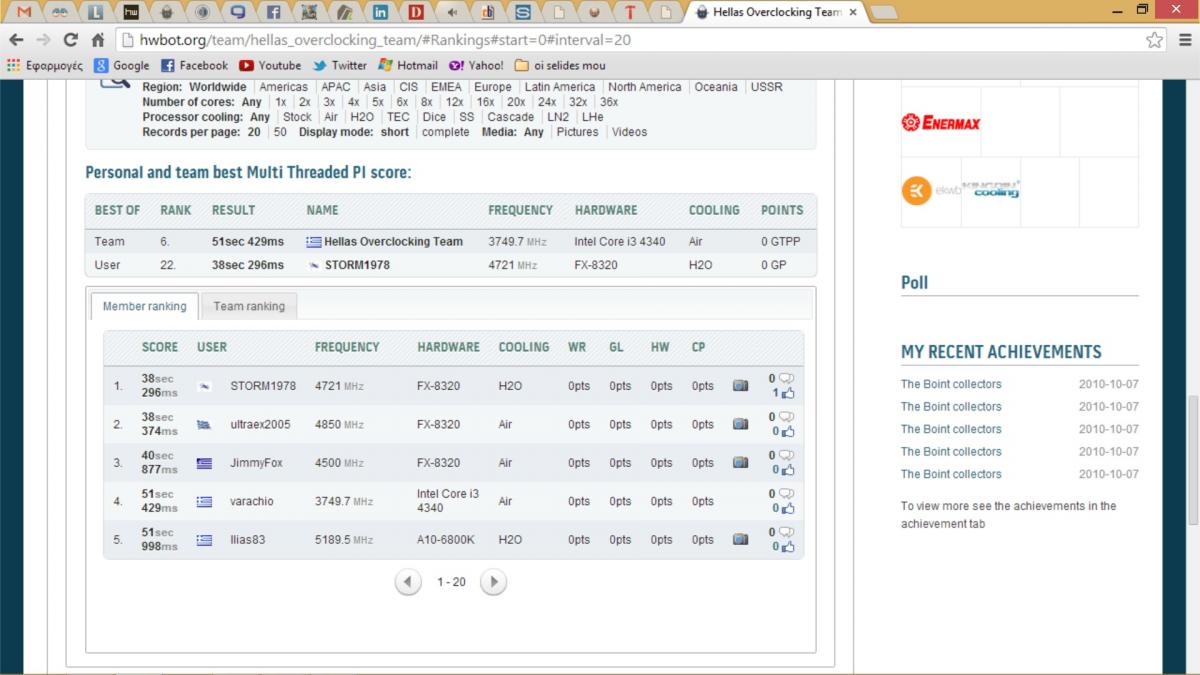Open the Facebook bookmark in bookmarks bar
The width and height of the screenshot is (1200, 675).
pos(195,66)
